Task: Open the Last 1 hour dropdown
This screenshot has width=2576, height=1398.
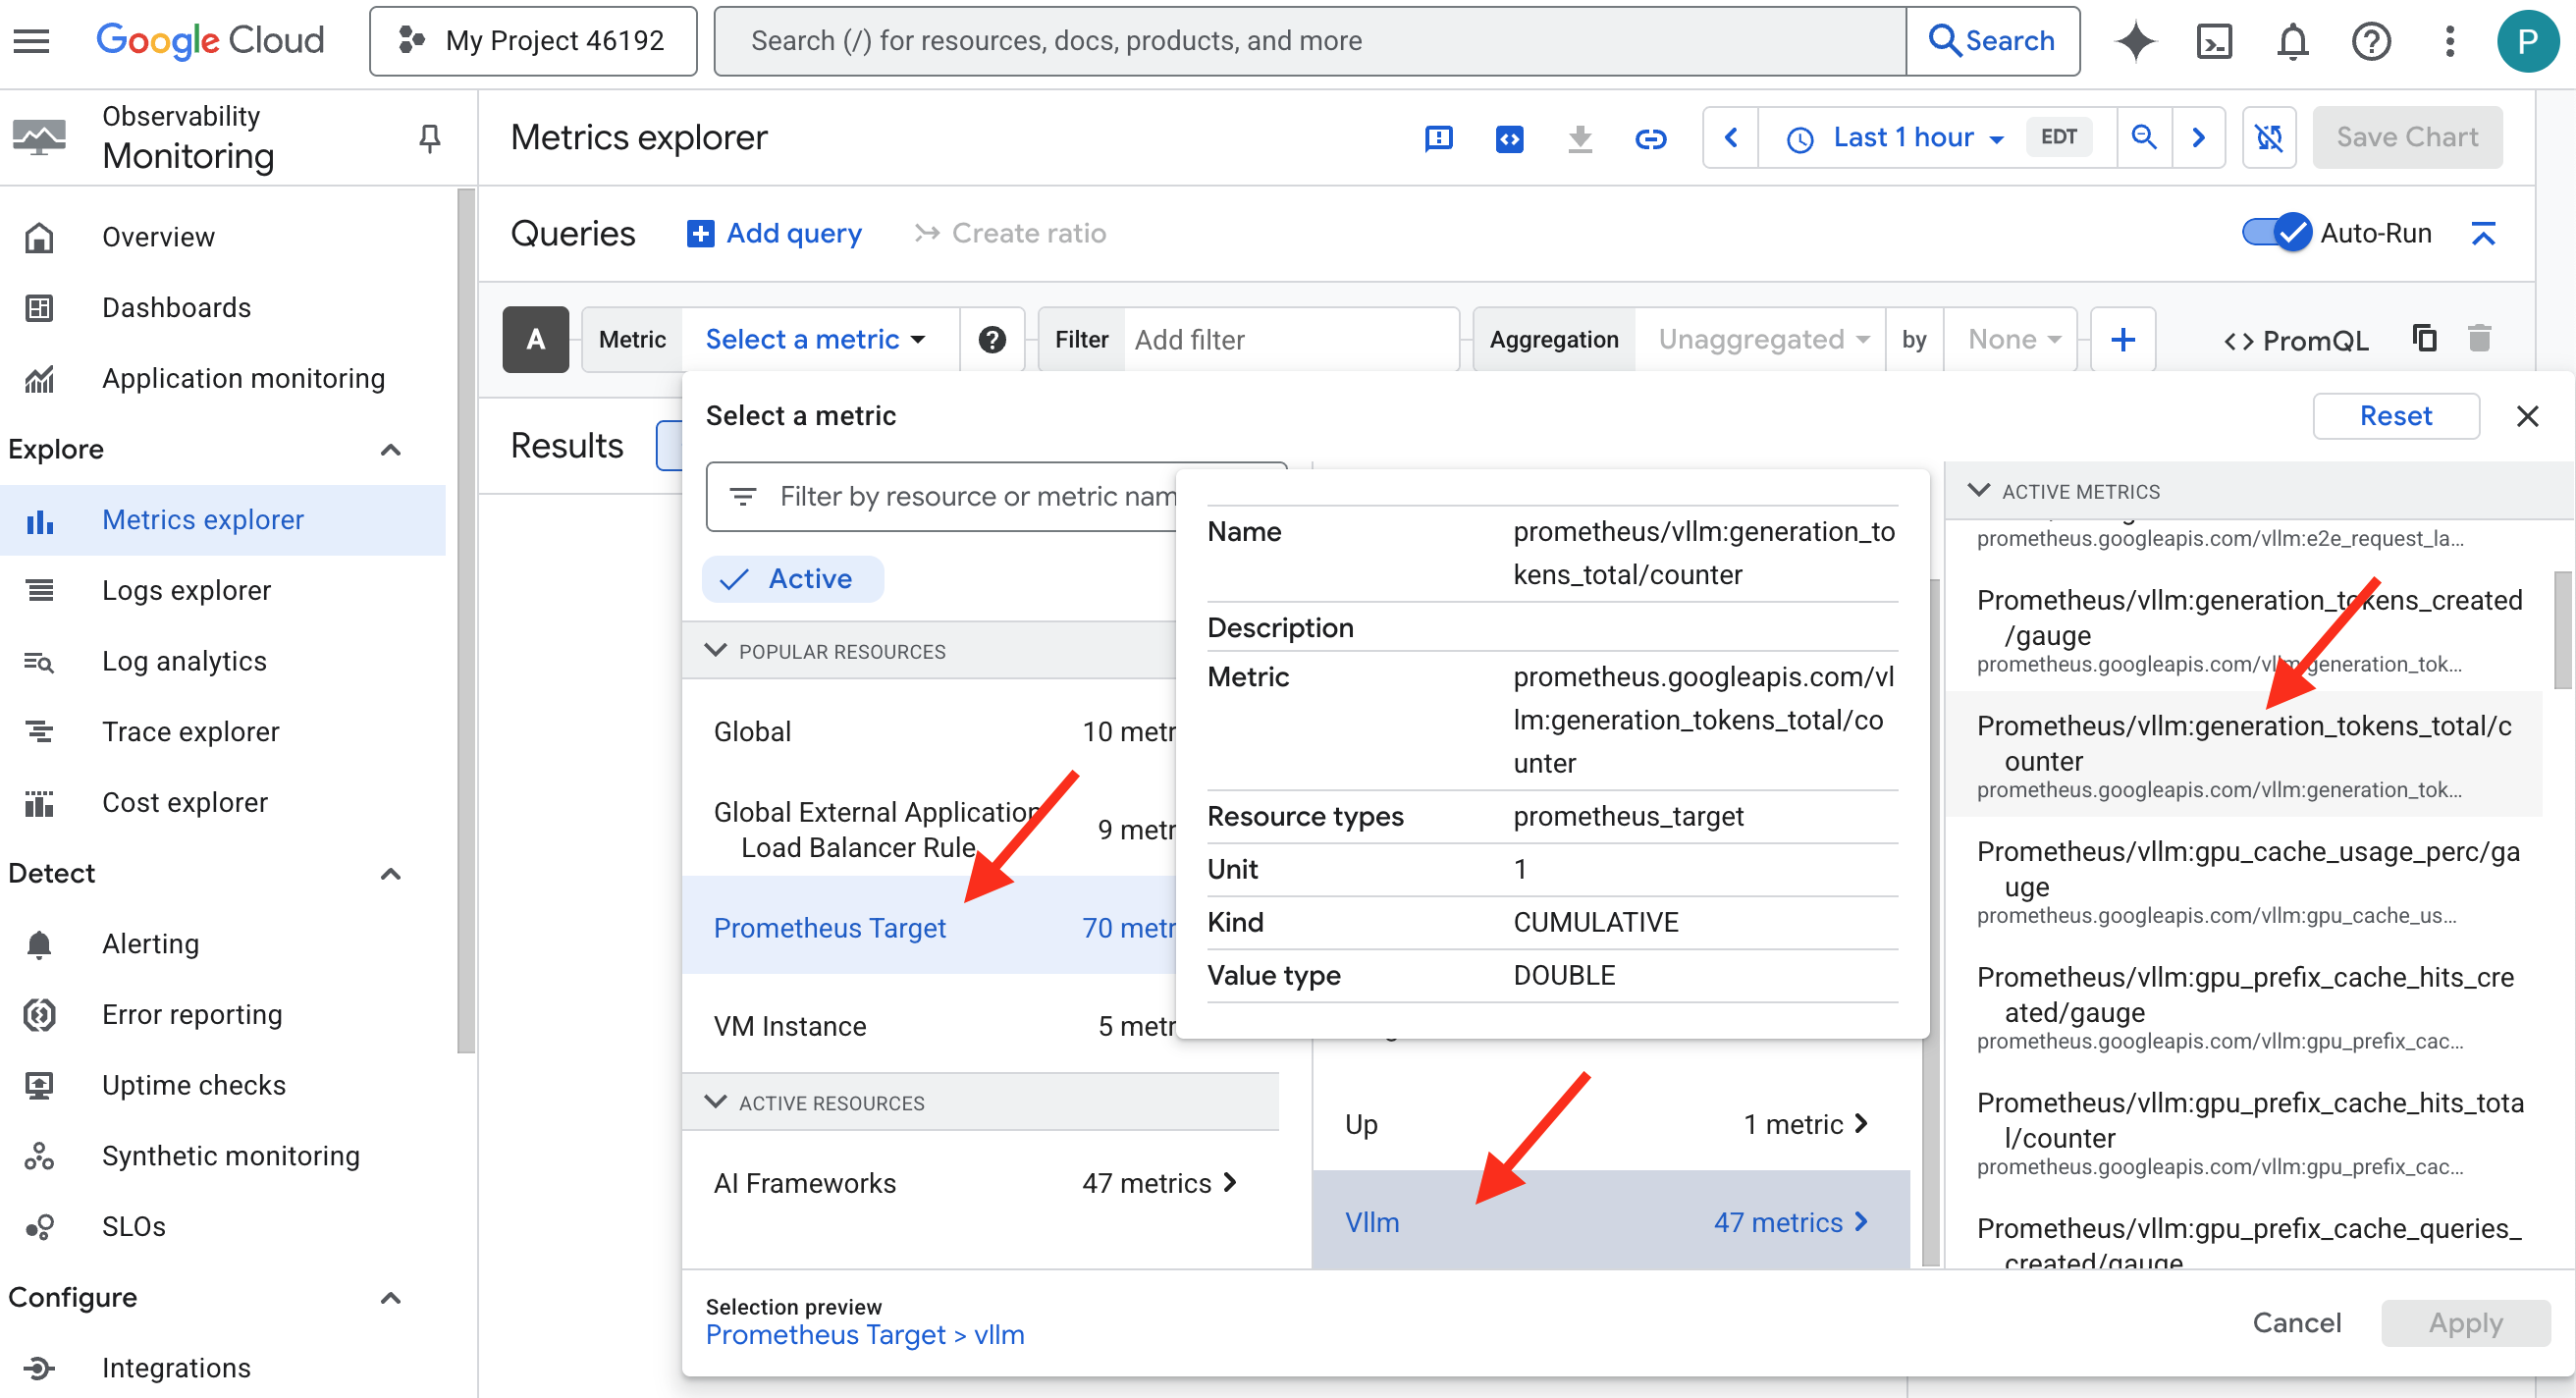Action: (x=1903, y=138)
